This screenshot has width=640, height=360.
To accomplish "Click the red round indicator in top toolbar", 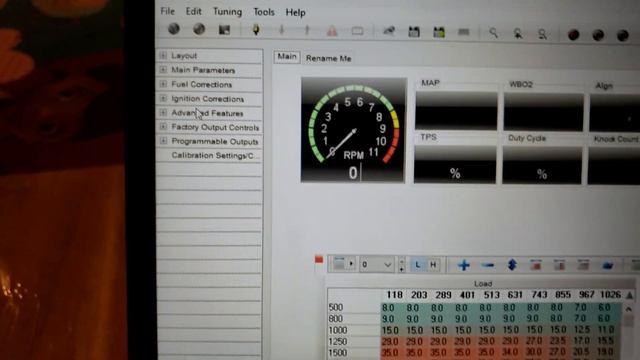I will (573, 35).
